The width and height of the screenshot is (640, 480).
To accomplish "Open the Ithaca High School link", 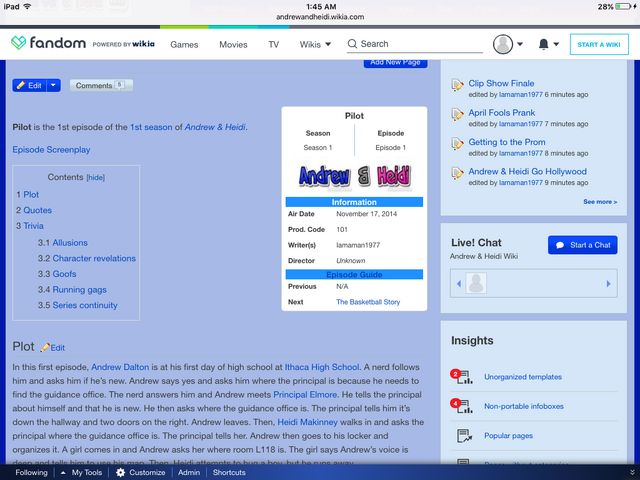I will pos(322,367).
